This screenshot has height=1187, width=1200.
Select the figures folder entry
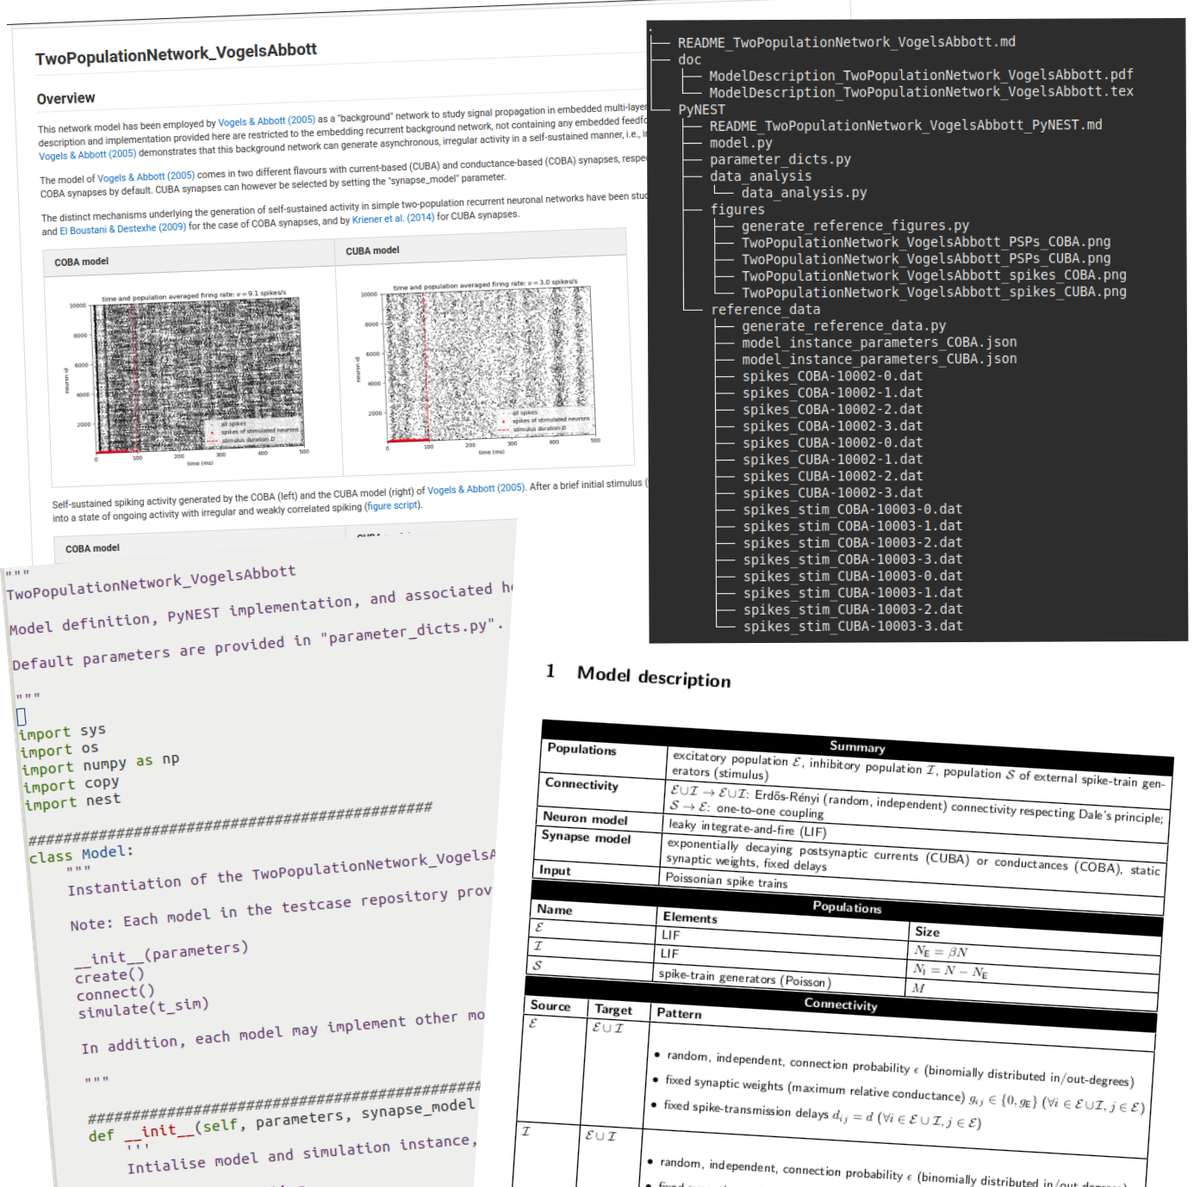pyautogui.click(x=737, y=209)
